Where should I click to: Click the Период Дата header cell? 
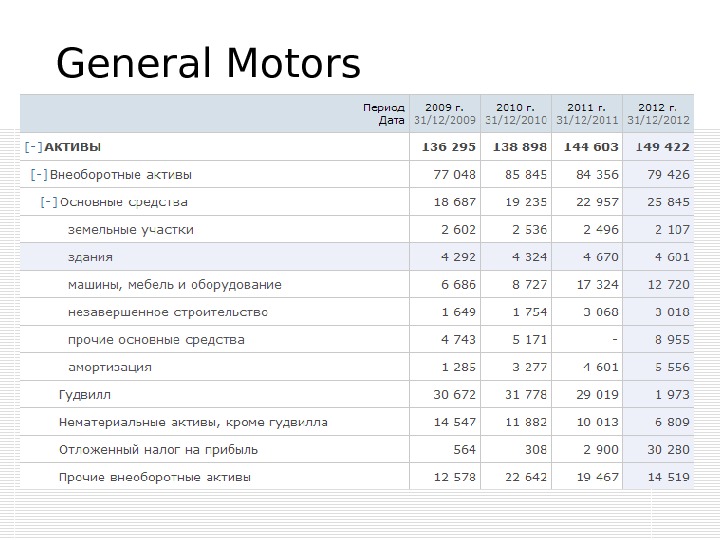tap(384, 113)
